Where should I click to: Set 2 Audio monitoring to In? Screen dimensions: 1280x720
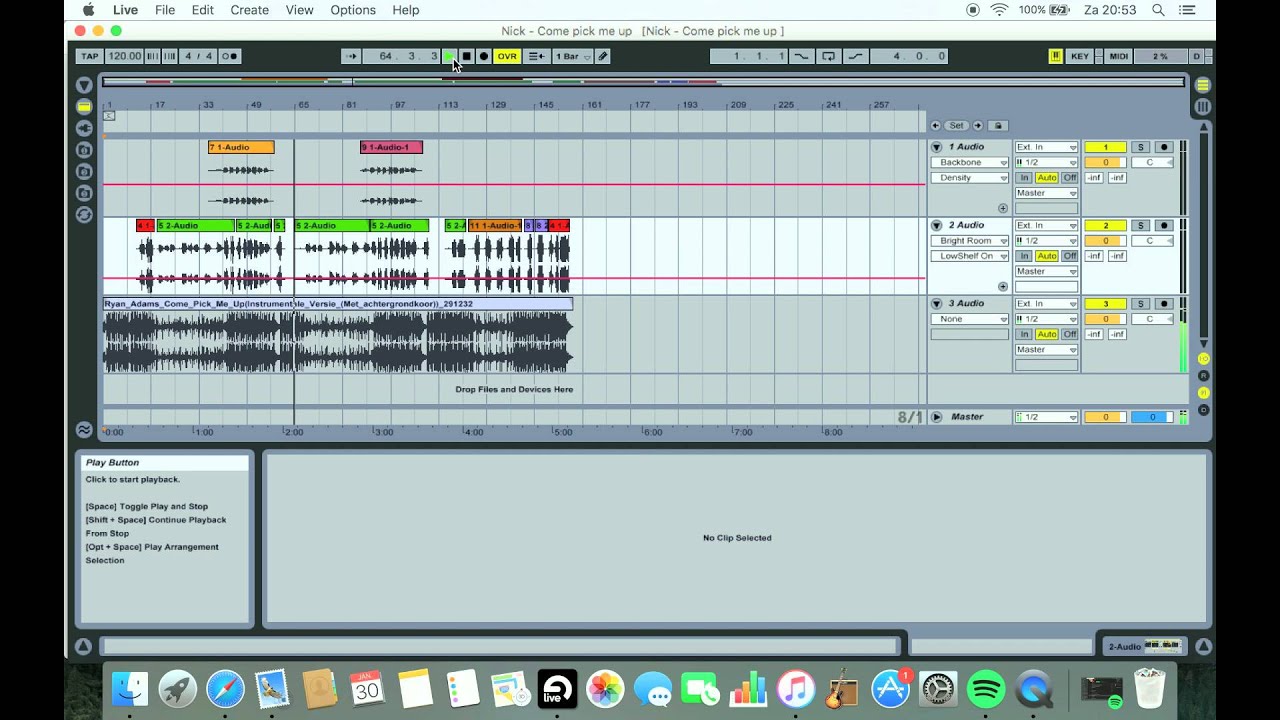pyautogui.click(x=1024, y=256)
